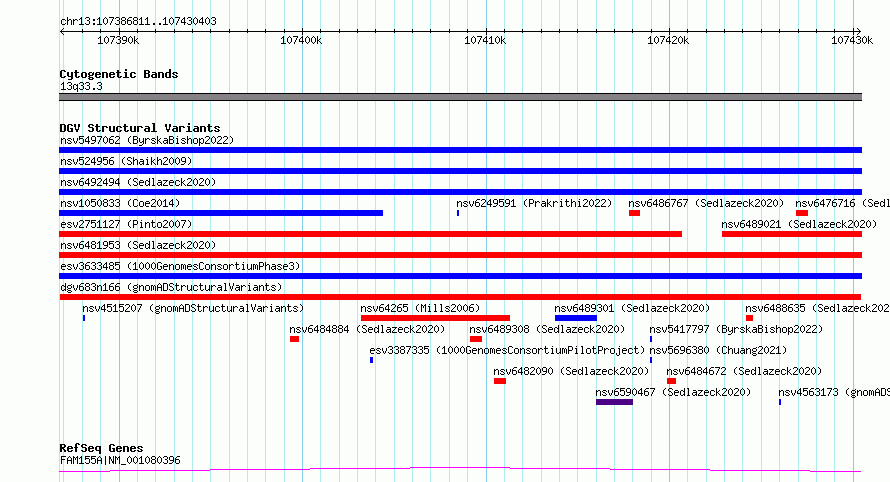Select the 13q33.3 cytogenetic band bar
The width and height of the screenshot is (890, 482).
460,97
